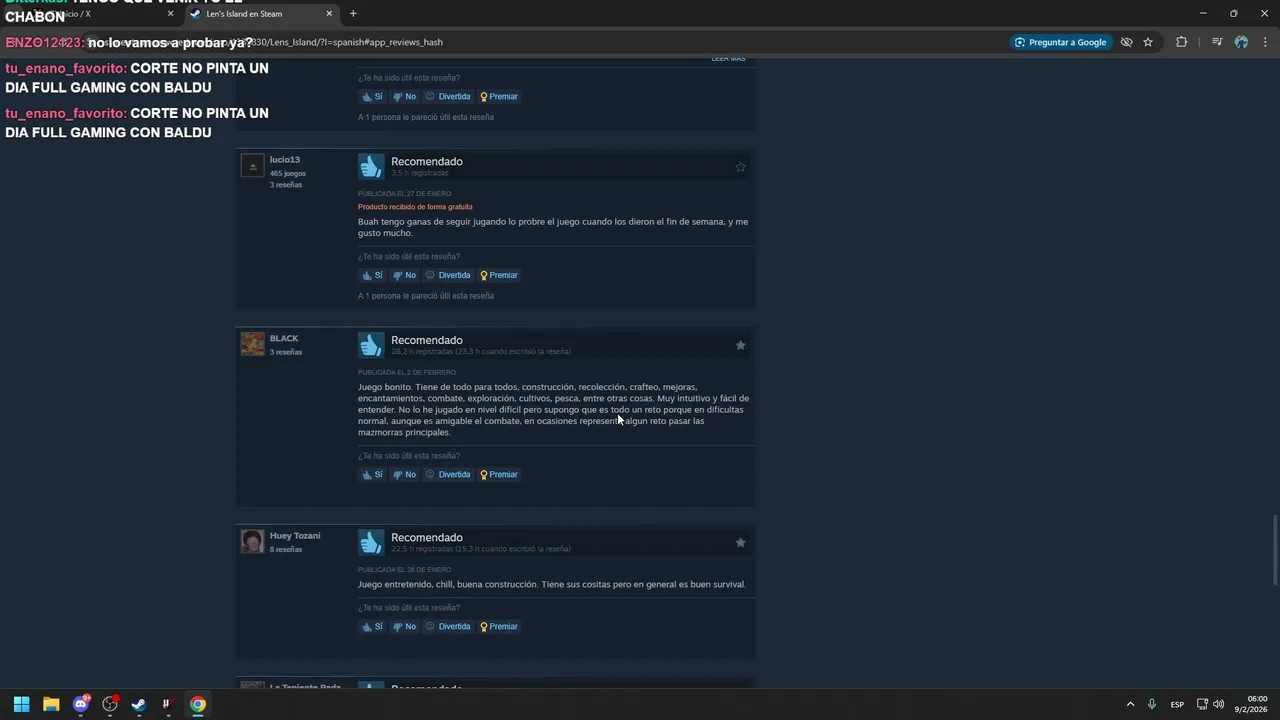The height and width of the screenshot is (720, 1280).
Task: Vote No on BLACK's review
Action: click(x=404, y=474)
